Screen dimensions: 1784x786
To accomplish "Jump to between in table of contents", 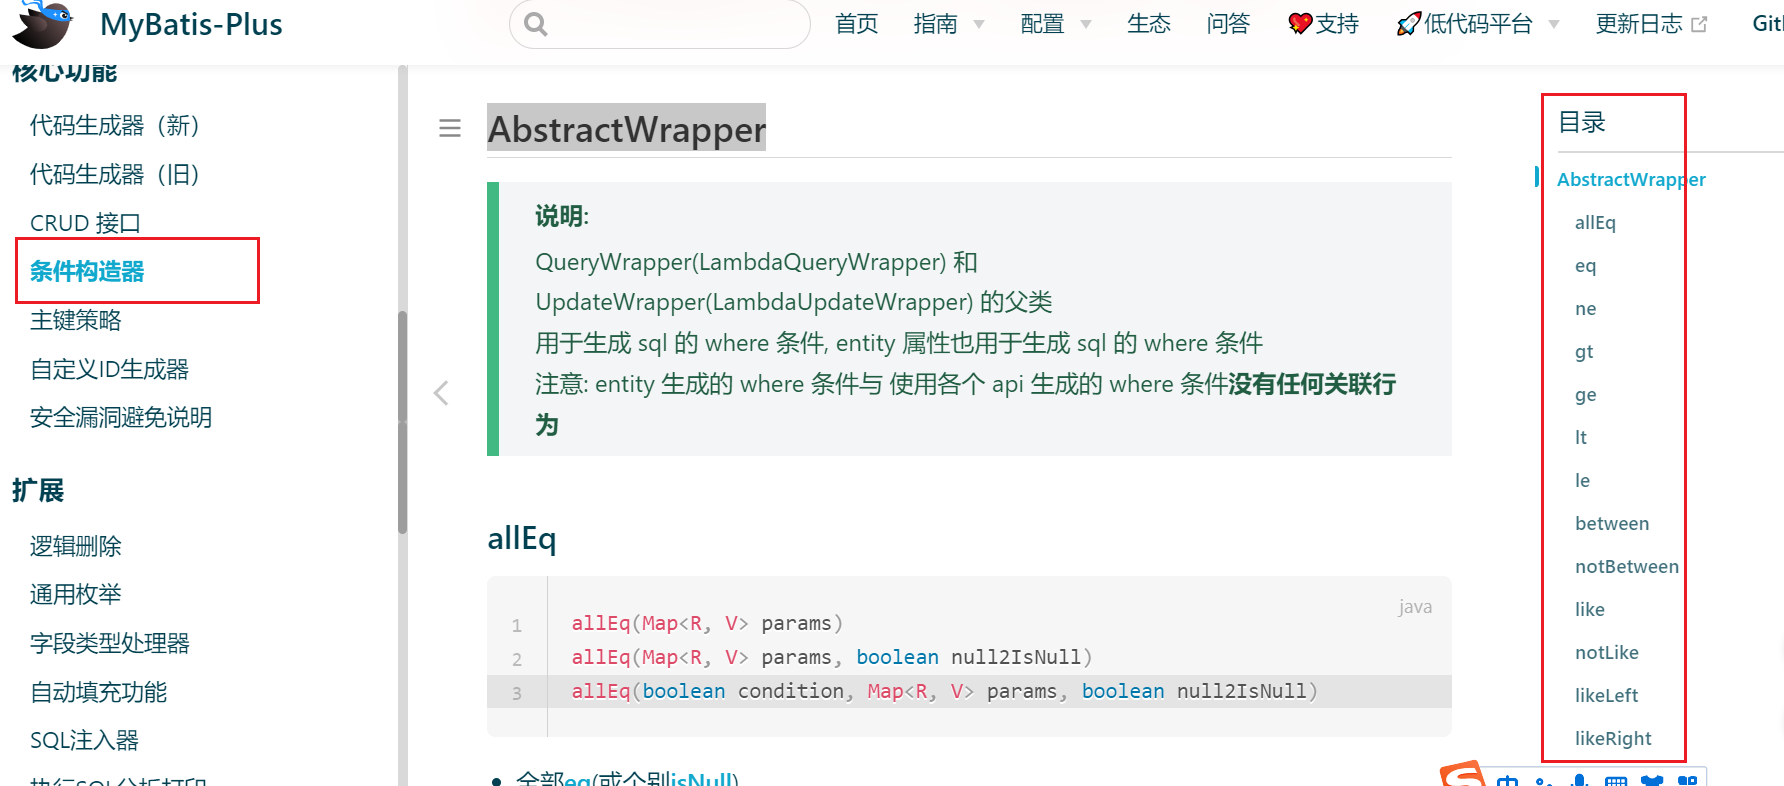I will click(x=1612, y=523).
